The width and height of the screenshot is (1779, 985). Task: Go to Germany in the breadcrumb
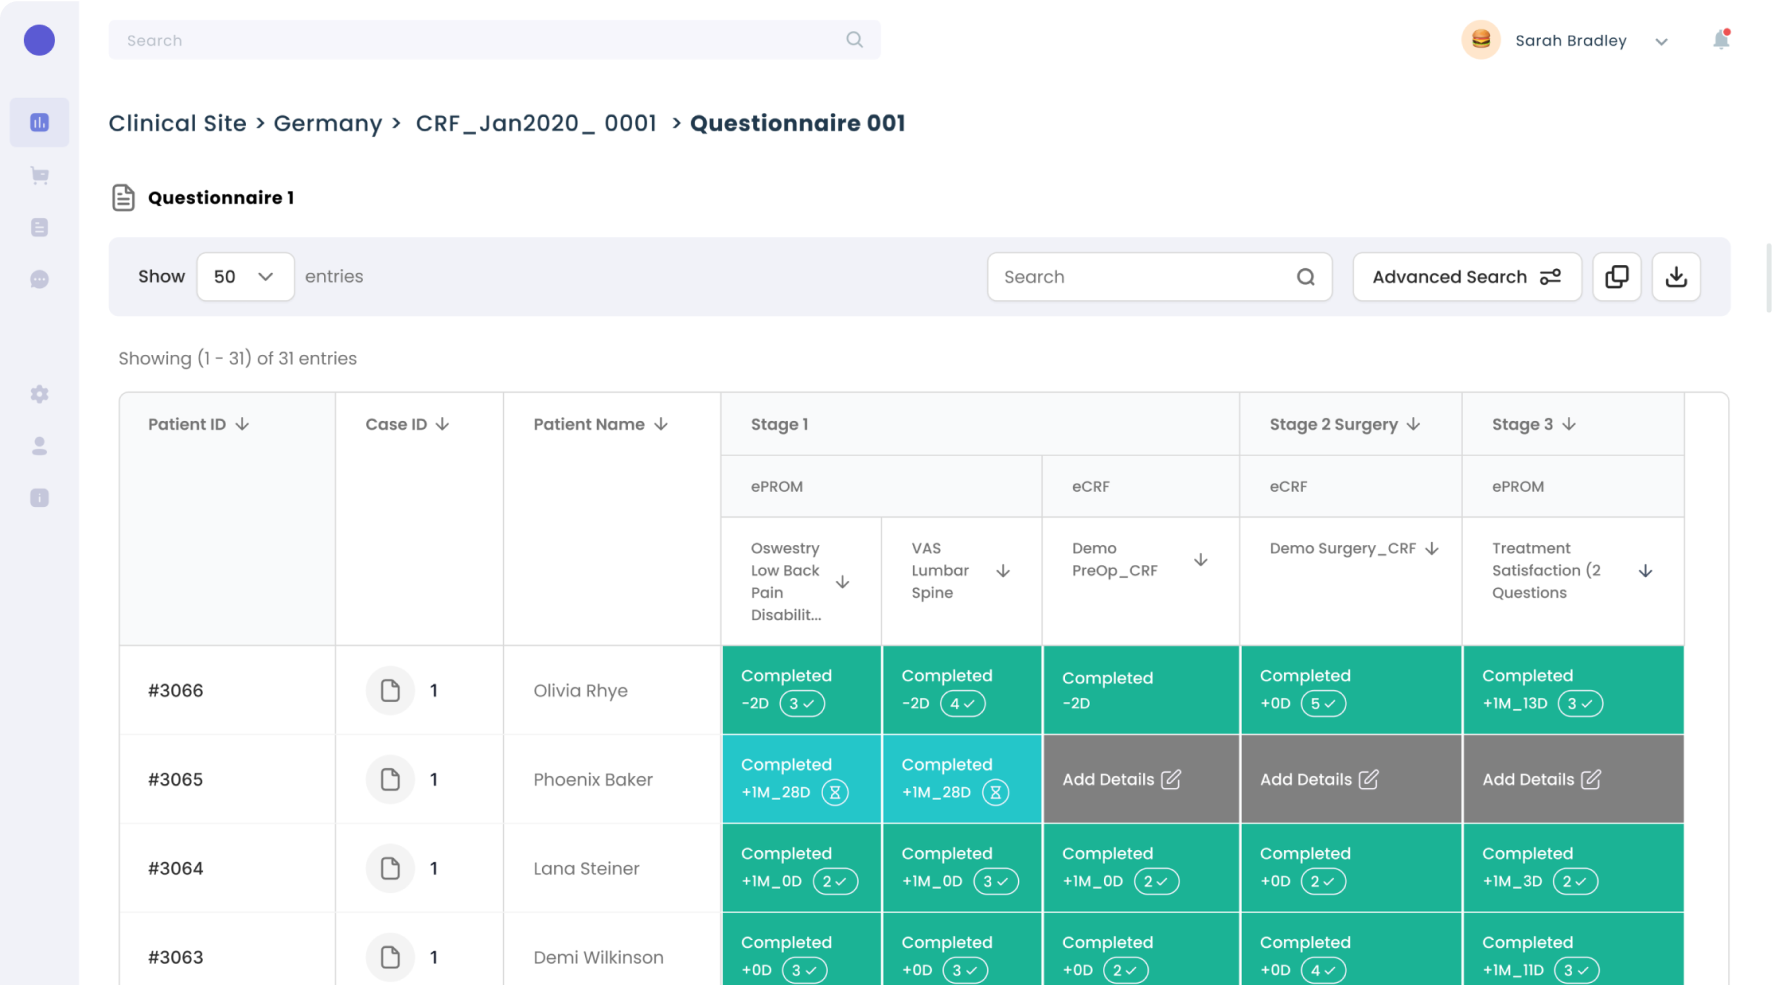(x=327, y=124)
